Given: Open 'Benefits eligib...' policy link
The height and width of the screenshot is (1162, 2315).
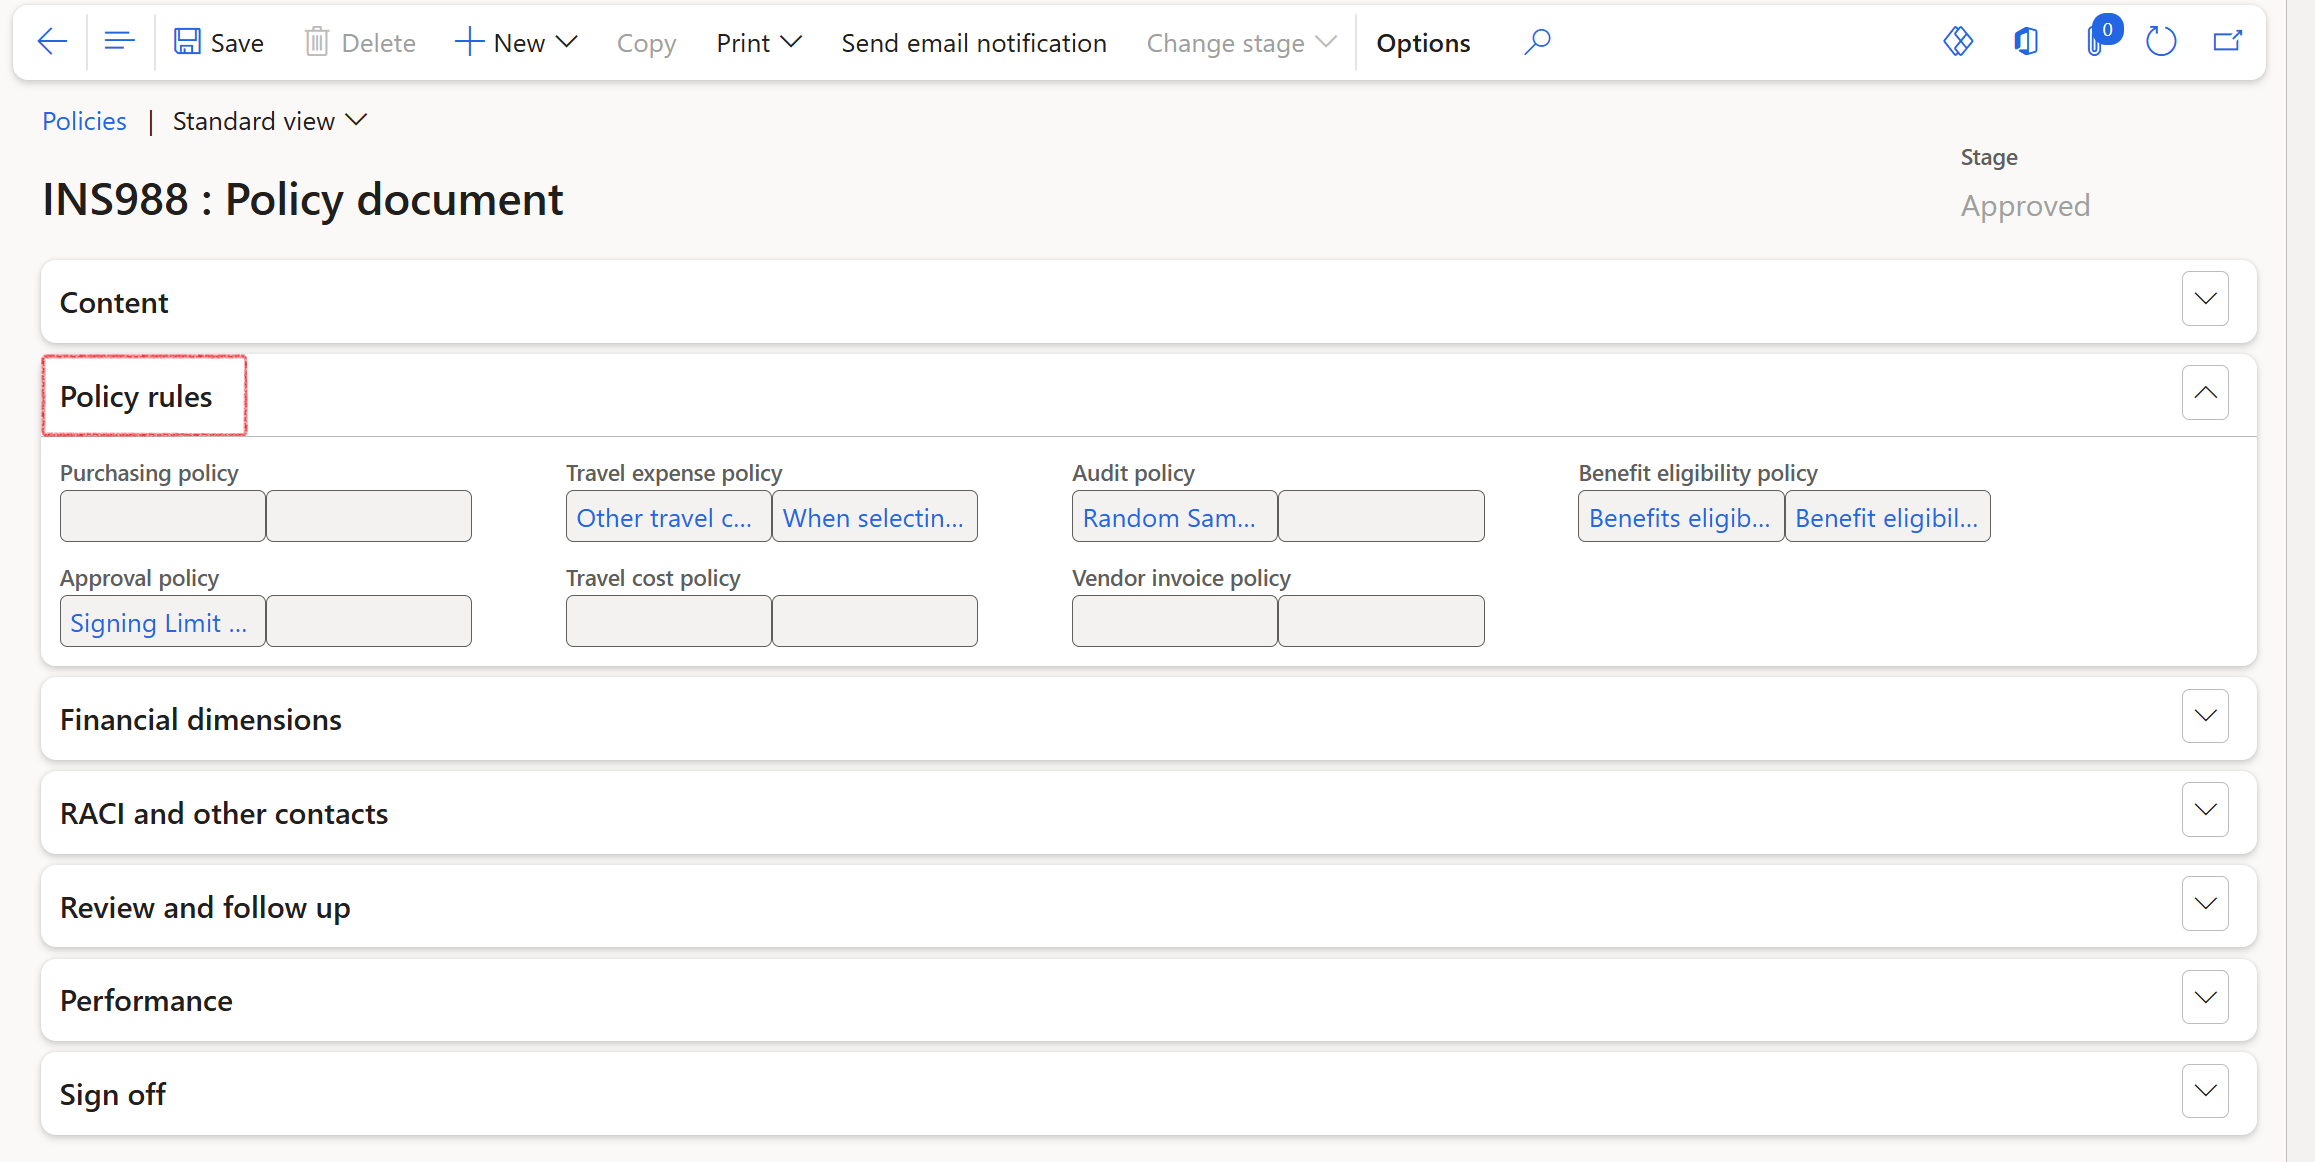Looking at the screenshot, I should point(1681,516).
